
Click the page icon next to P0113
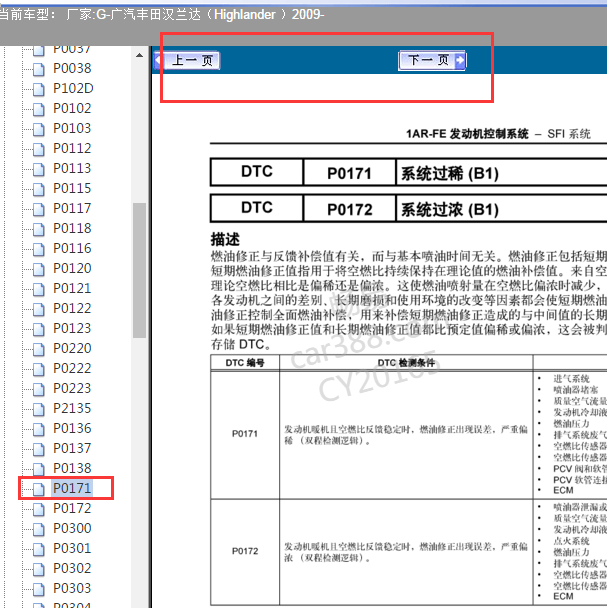coord(39,169)
